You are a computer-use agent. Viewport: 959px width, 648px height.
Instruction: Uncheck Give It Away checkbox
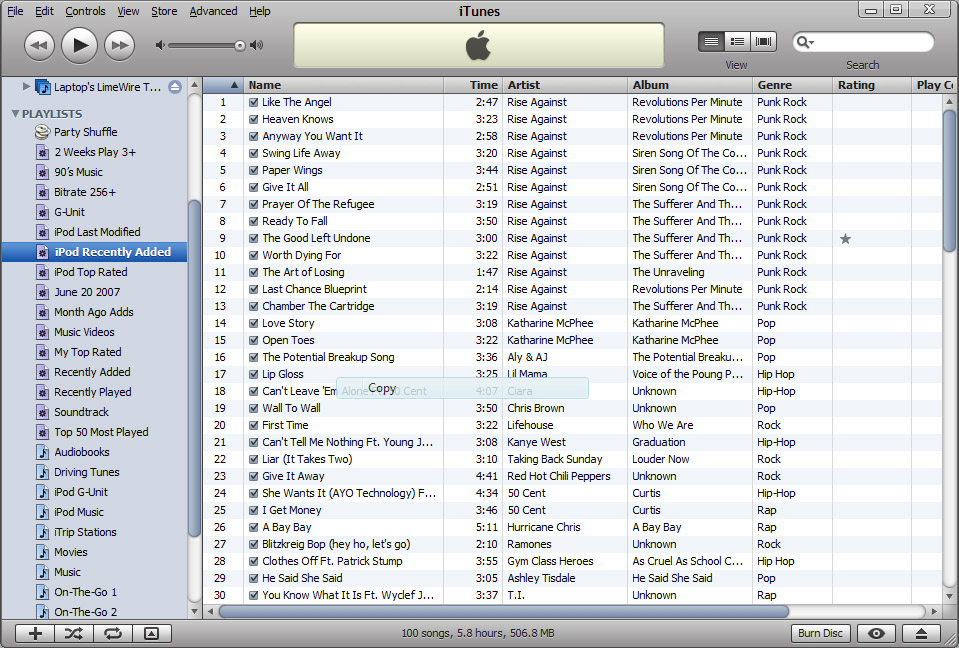pyautogui.click(x=253, y=476)
